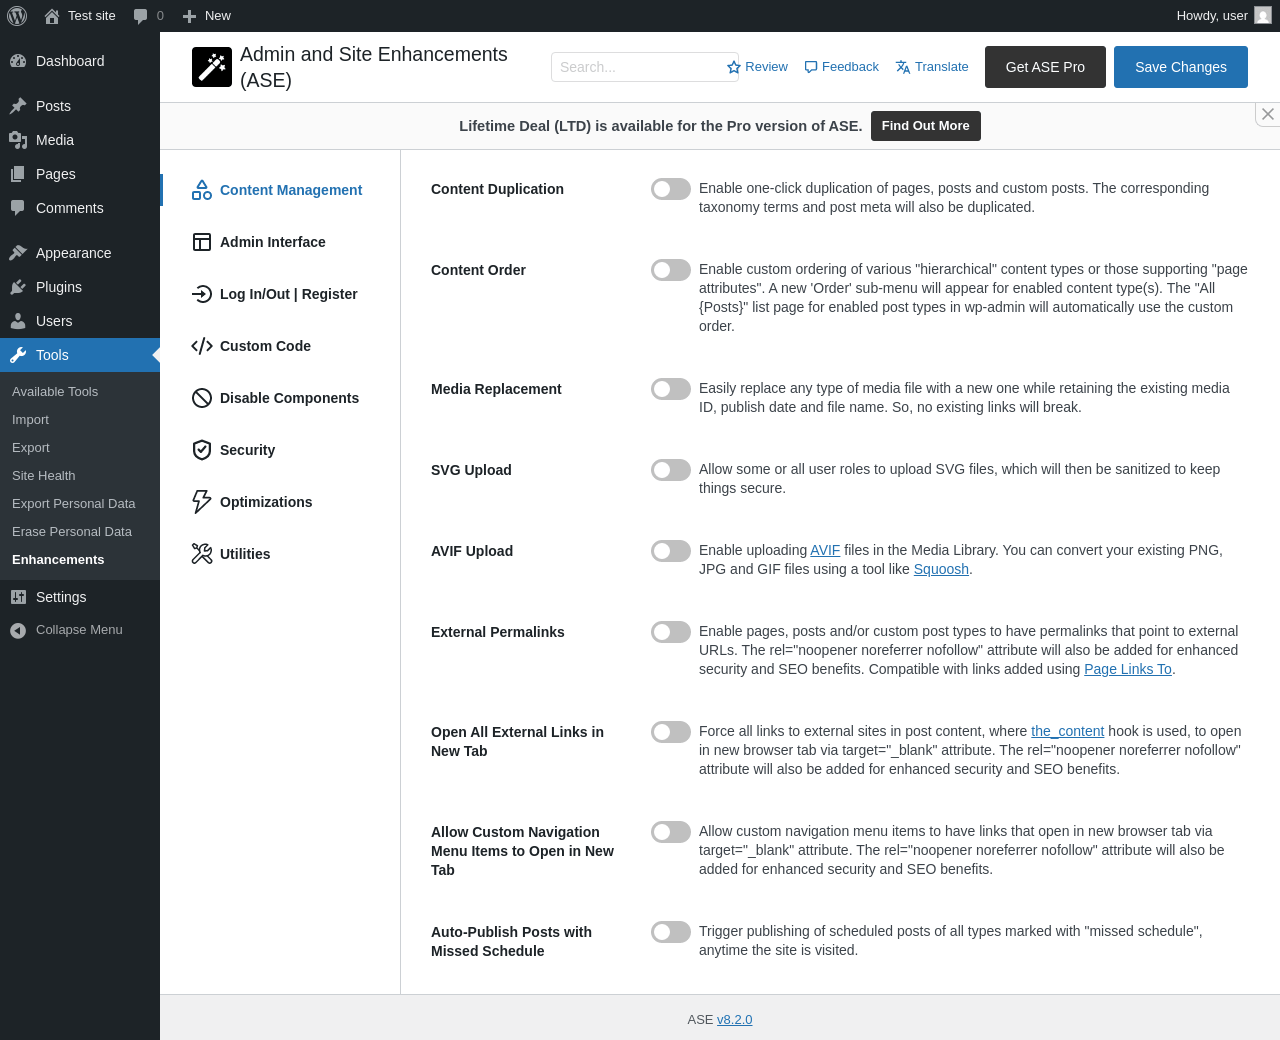The height and width of the screenshot is (1040, 1280).
Task: Enable the Content Duplication toggle
Action: [671, 189]
